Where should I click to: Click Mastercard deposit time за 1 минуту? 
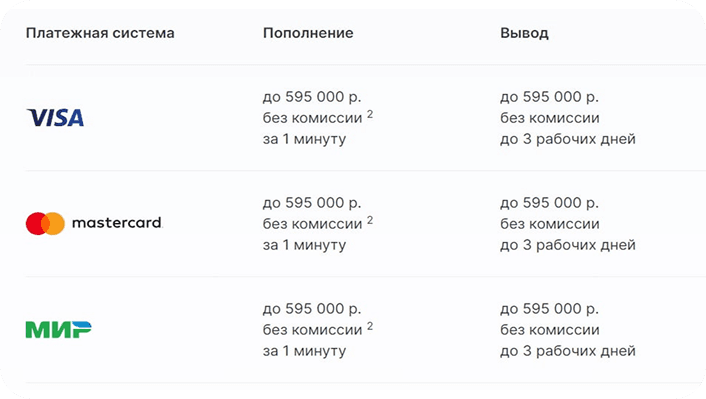(304, 245)
